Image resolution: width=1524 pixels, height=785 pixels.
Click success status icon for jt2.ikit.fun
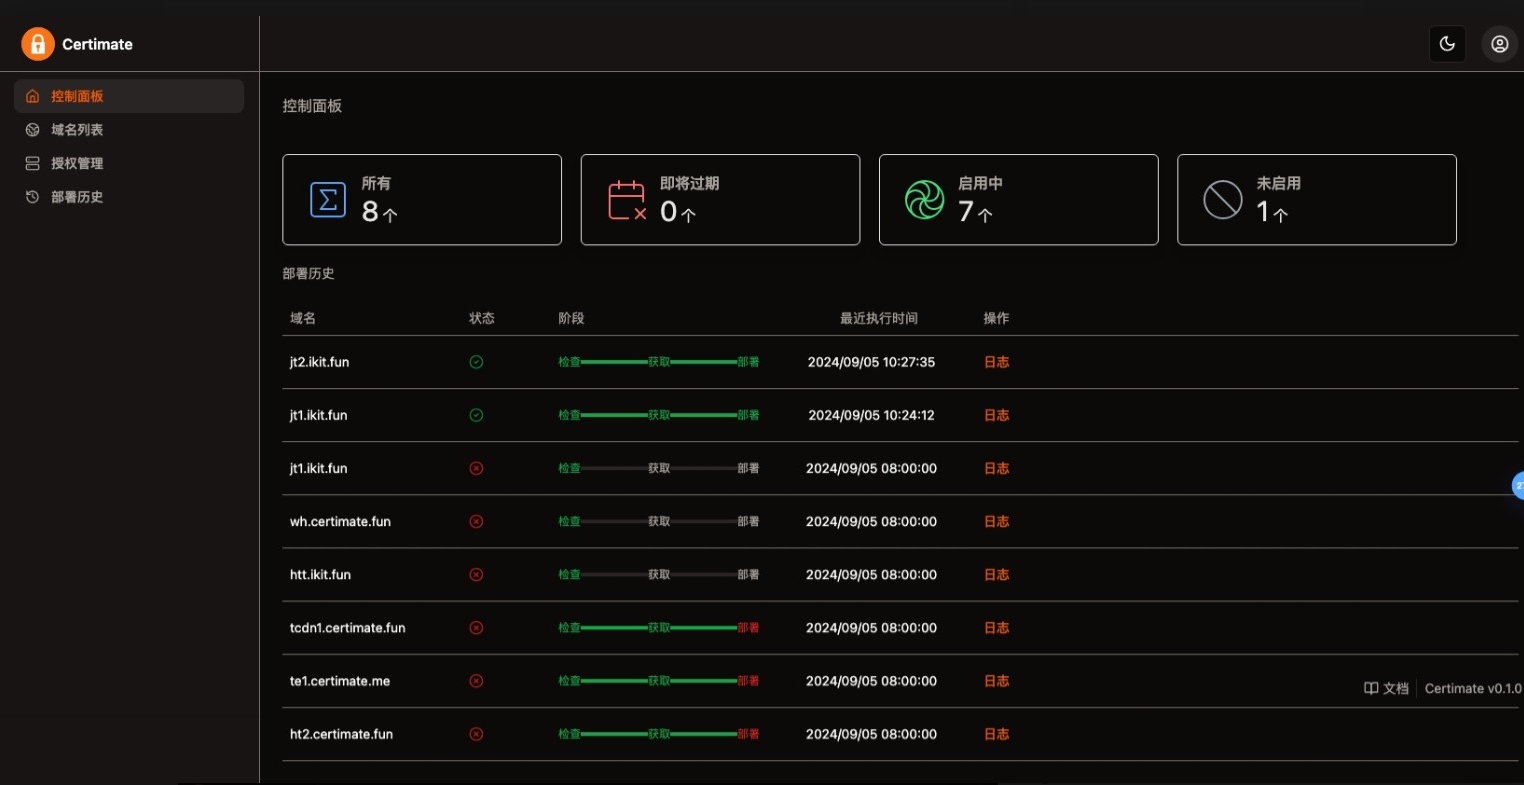click(x=476, y=362)
